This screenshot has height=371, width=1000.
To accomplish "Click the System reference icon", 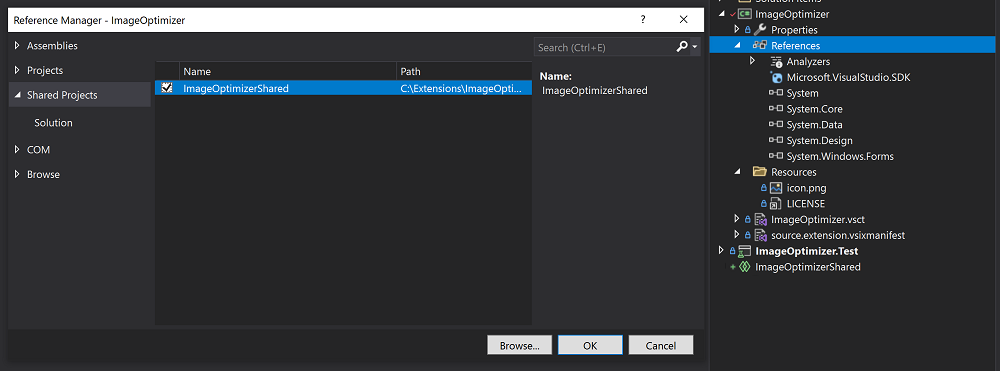I will [776, 93].
